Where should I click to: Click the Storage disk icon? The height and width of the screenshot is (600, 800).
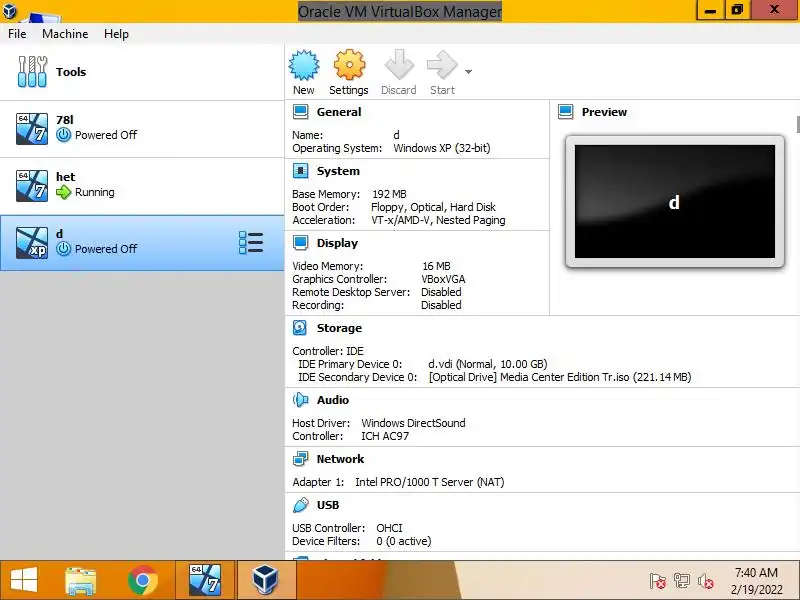coord(300,328)
